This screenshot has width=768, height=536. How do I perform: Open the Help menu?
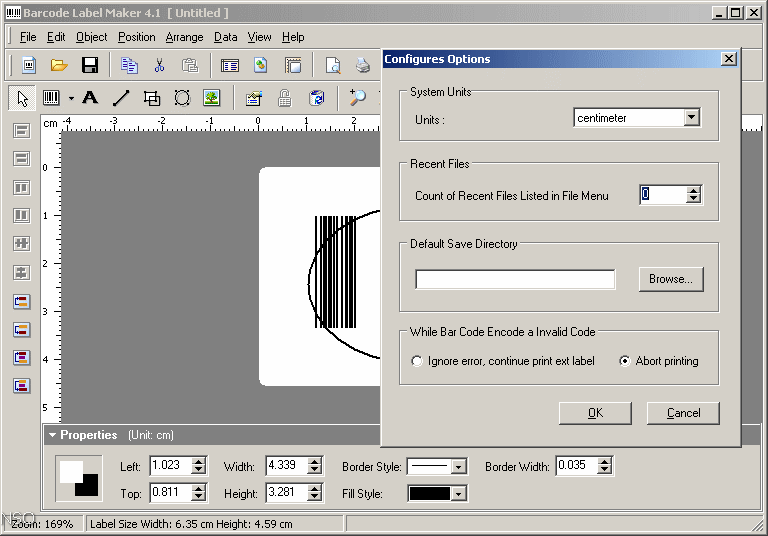293,37
